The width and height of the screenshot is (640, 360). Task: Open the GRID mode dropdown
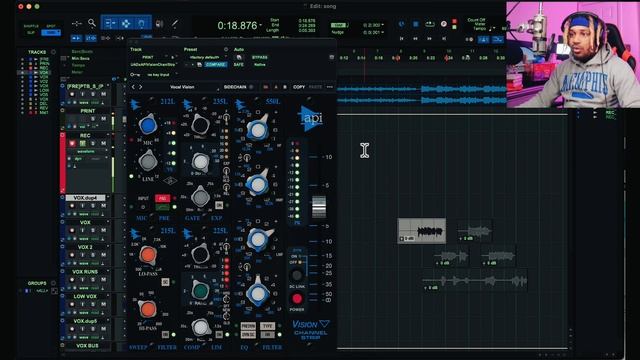click(x=51, y=33)
